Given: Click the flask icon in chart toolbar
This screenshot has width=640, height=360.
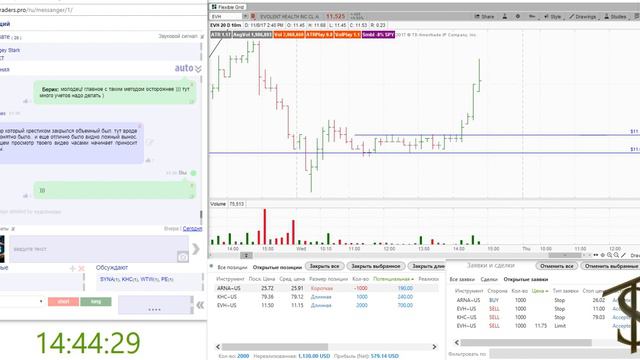Looking at the screenshot, I should (505, 16).
